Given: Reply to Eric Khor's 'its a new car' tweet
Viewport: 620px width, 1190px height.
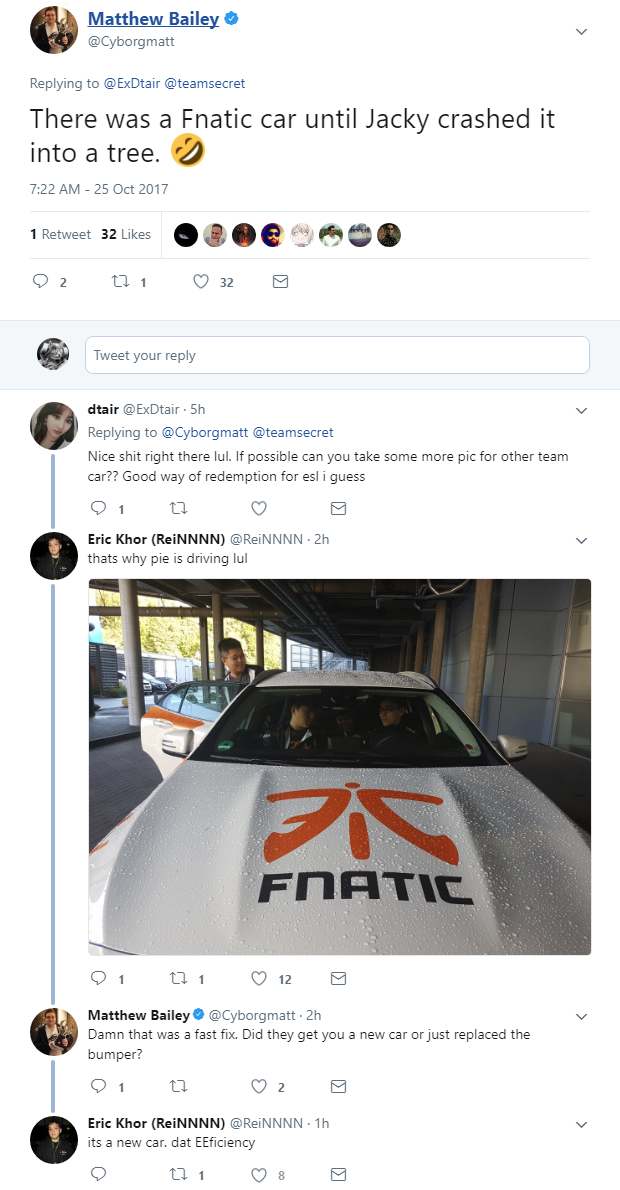Looking at the screenshot, I should pos(97,1175).
